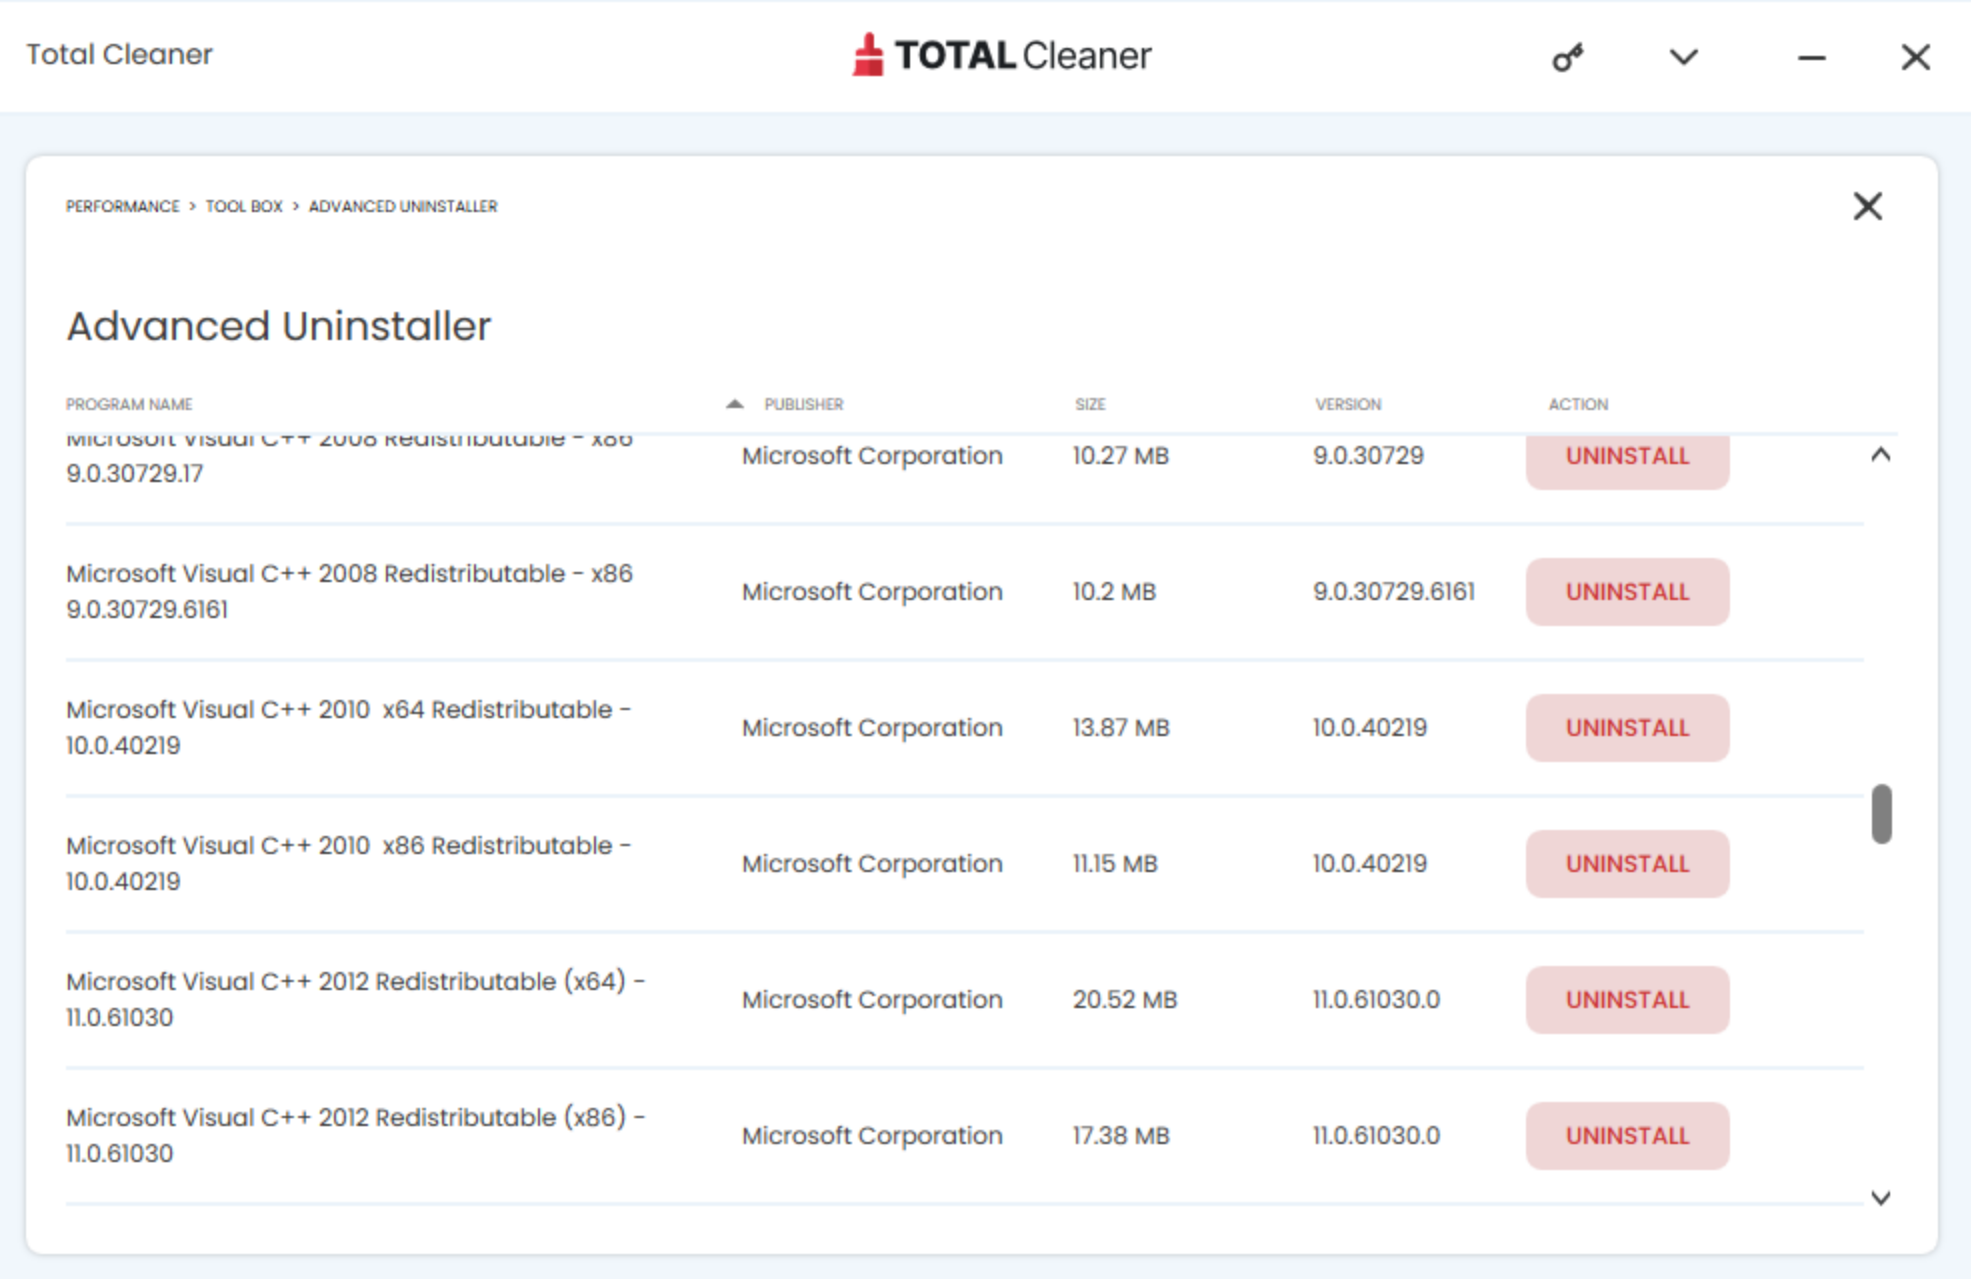Sort by VERSION column header
The height and width of the screenshot is (1279, 1971).
[1348, 404]
